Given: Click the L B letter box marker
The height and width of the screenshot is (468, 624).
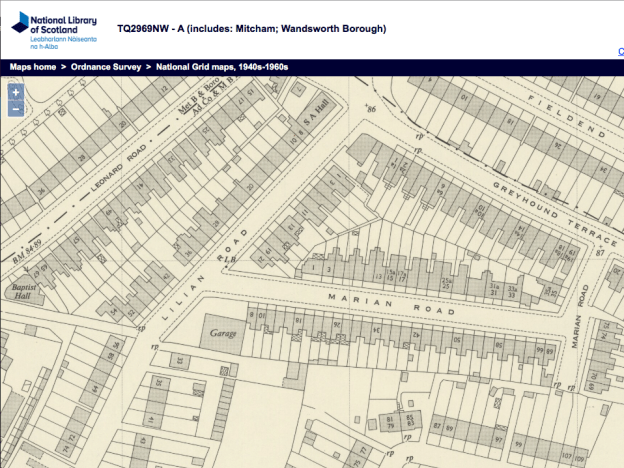Looking at the screenshot, I should [229, 261].
